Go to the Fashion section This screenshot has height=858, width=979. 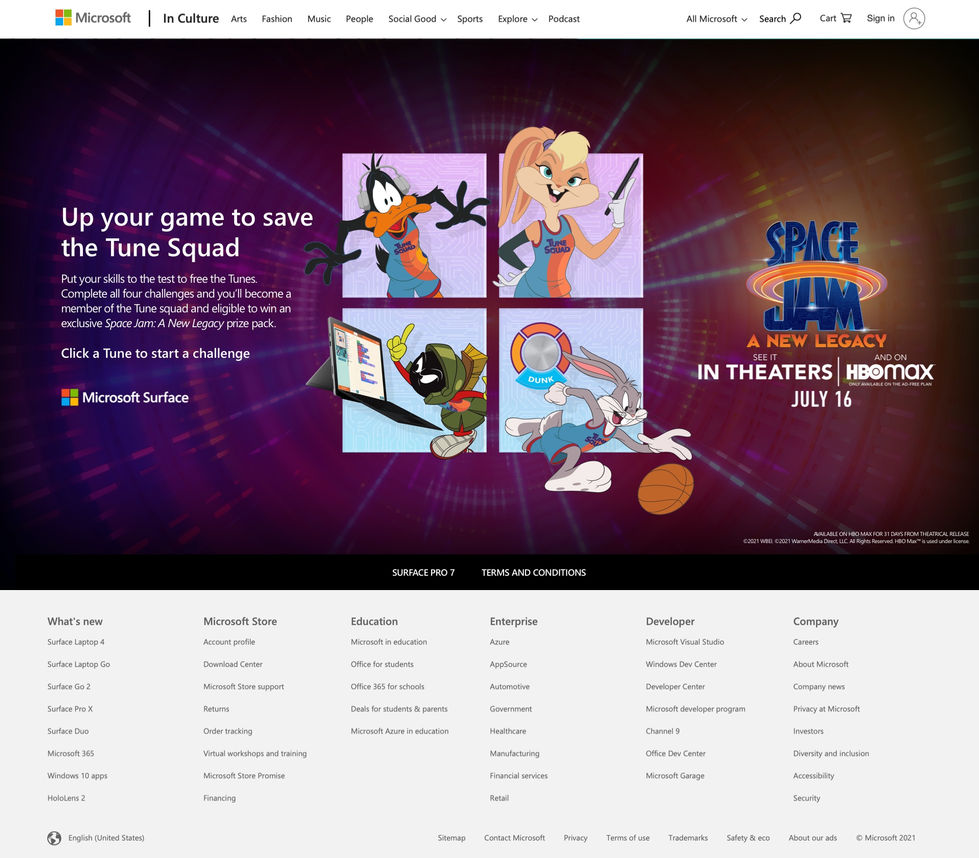pos(277,19)
